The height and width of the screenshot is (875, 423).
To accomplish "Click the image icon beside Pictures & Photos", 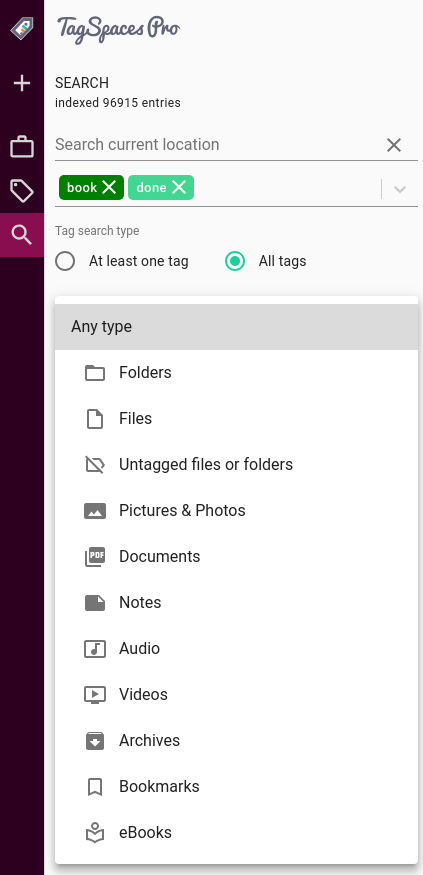I will click(95, 511).
